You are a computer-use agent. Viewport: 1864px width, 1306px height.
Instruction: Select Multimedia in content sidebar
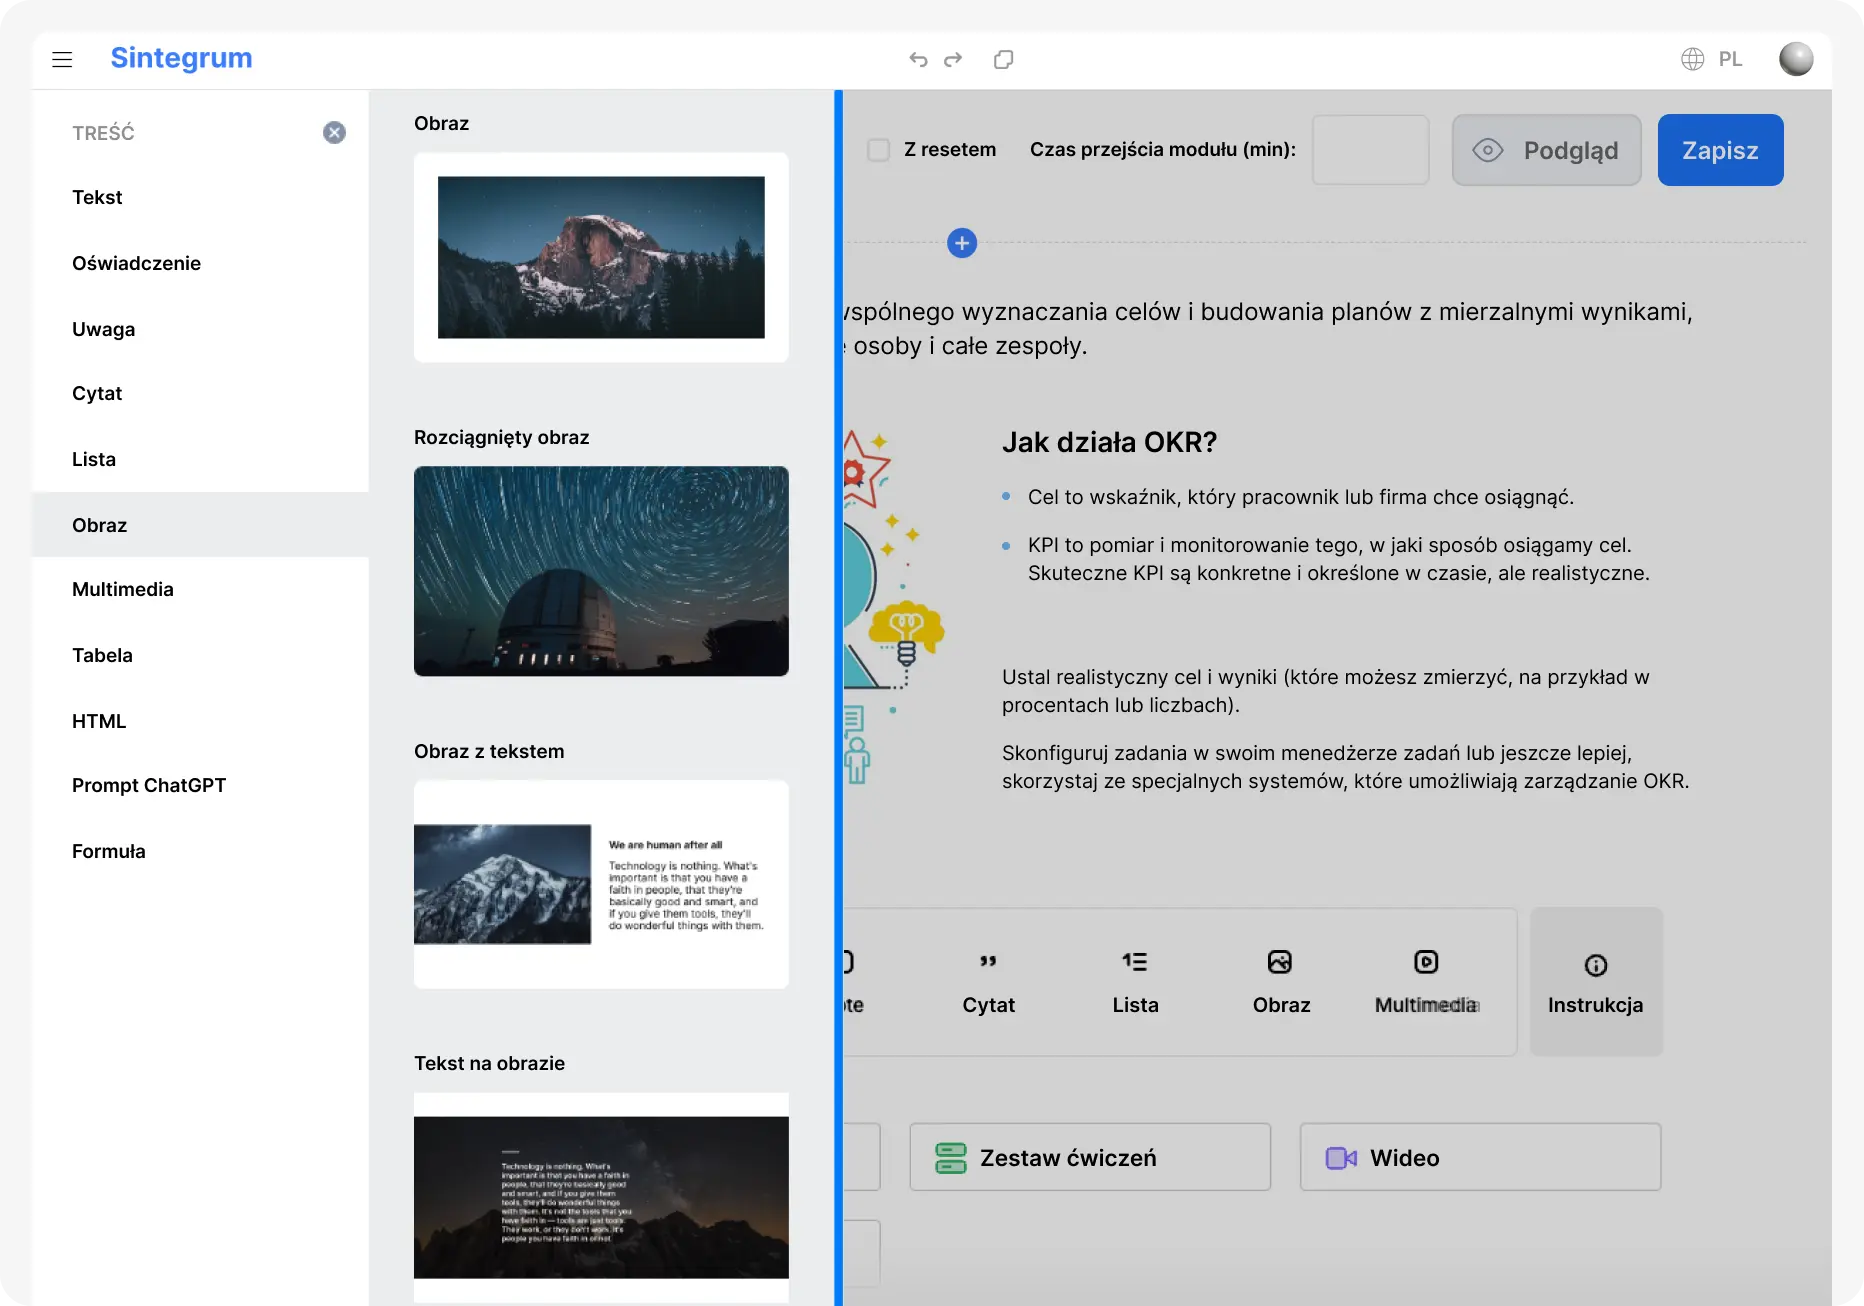click(123, 590)
